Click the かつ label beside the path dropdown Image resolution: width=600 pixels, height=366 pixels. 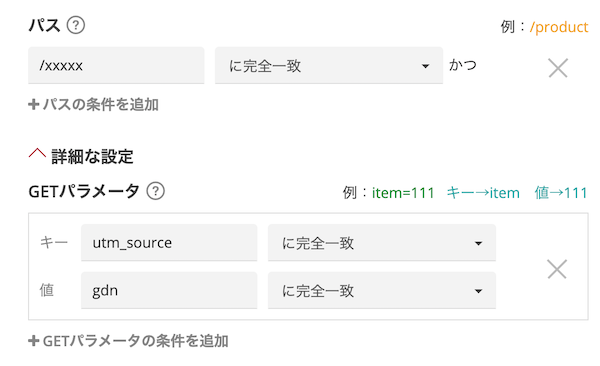click(x=463, y=65)
